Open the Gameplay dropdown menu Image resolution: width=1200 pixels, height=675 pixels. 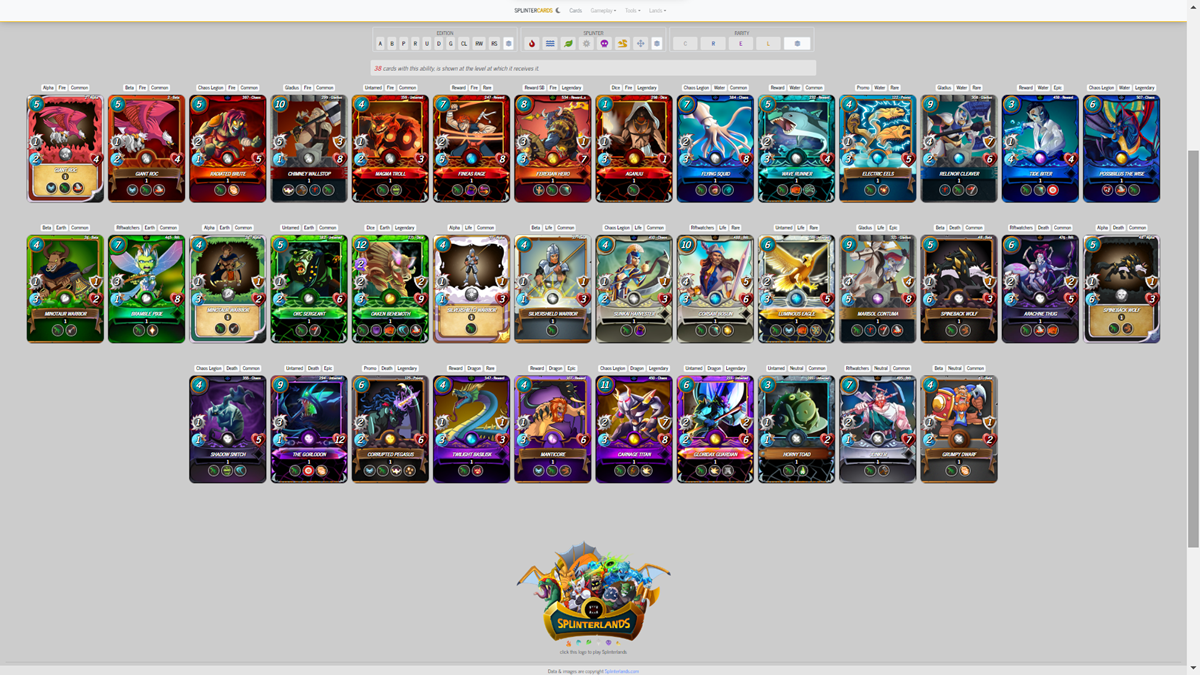click(x=603, y=10)
